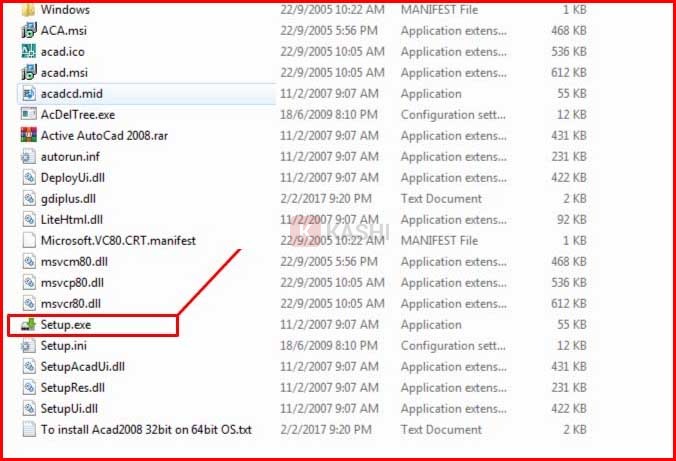Click the 2 KB size in To install Acad2008 row
The width and height of the screenshot is (676, 461).
point(575,430)
